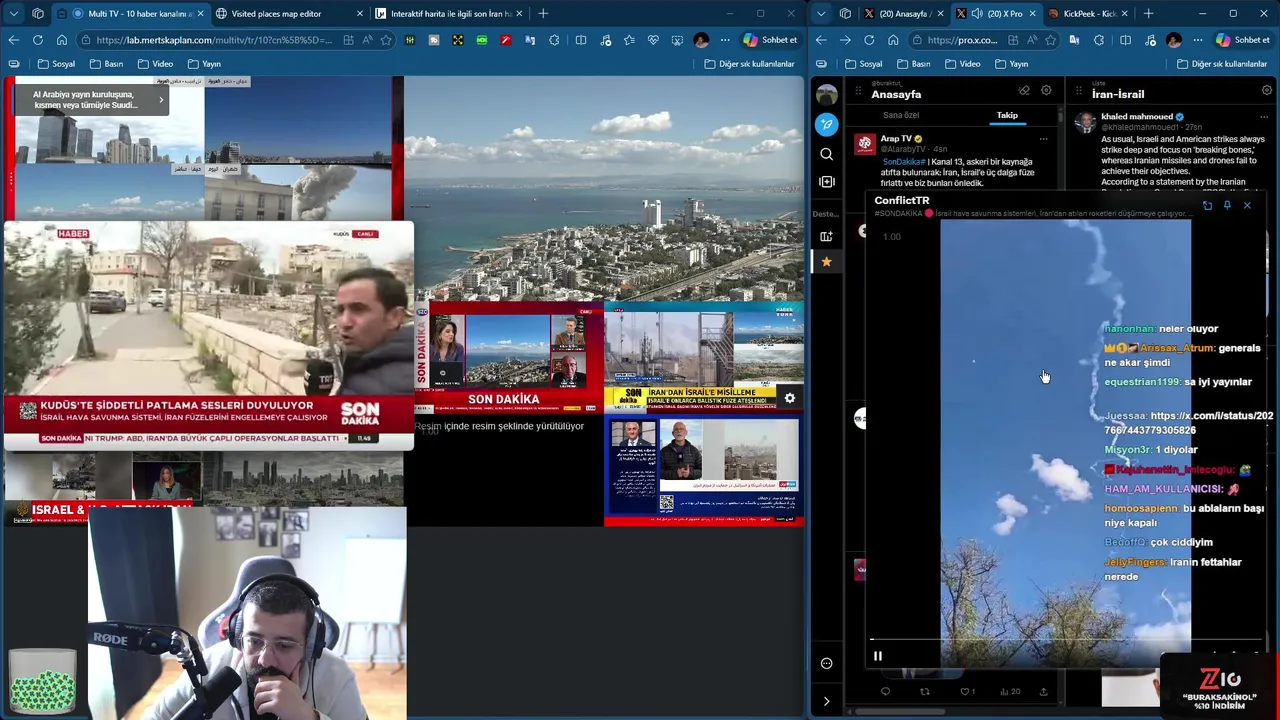Open a new tab in the right browser
1280x720 pixels.
(1148, 14)
